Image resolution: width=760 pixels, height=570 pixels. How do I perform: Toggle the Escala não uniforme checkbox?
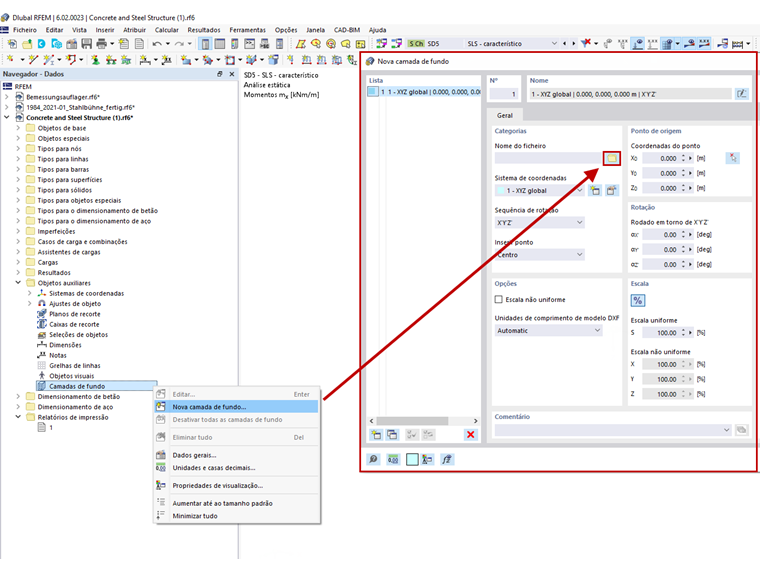click(x=498, y=300)
